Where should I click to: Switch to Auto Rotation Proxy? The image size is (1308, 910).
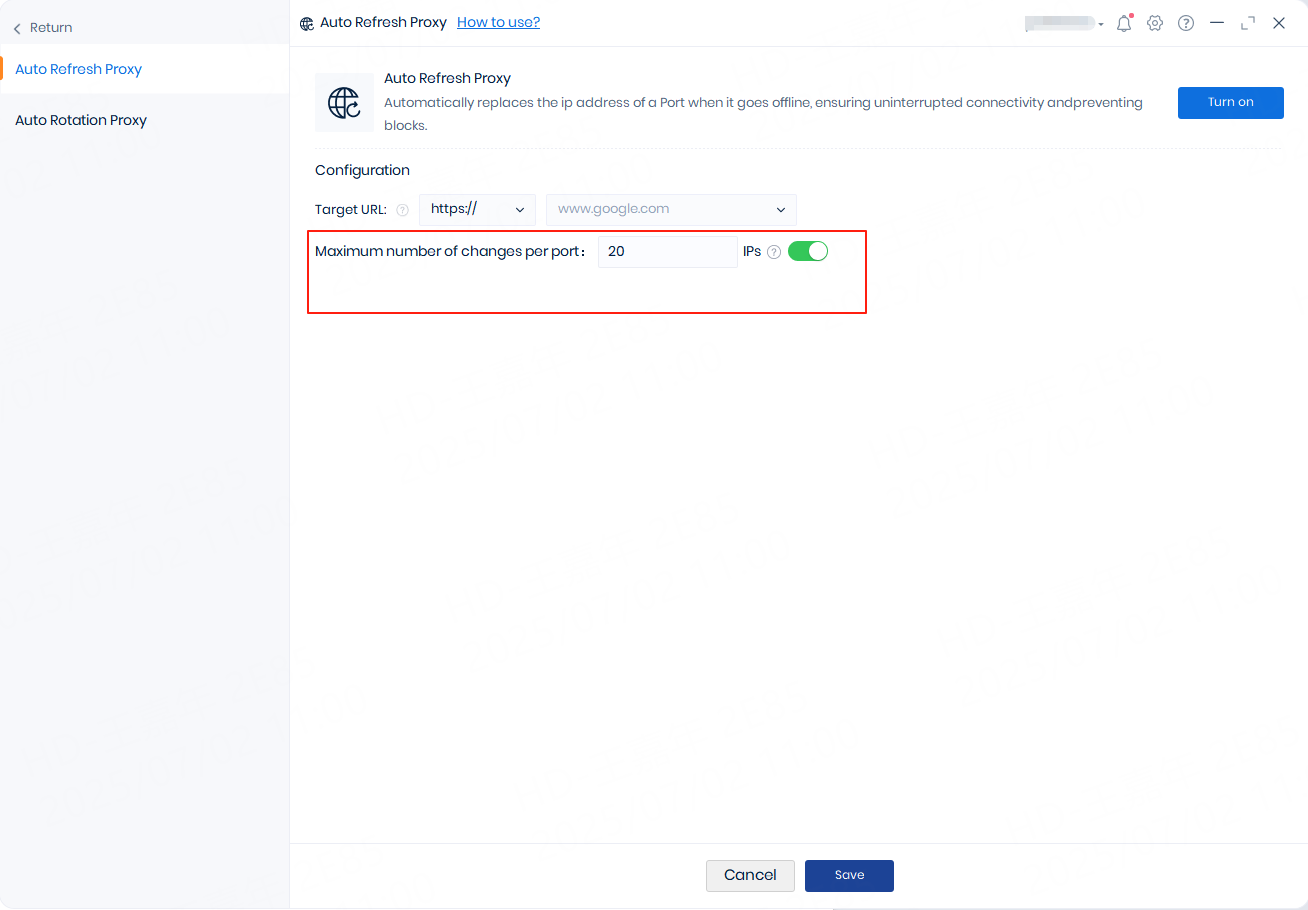(81, 120)
